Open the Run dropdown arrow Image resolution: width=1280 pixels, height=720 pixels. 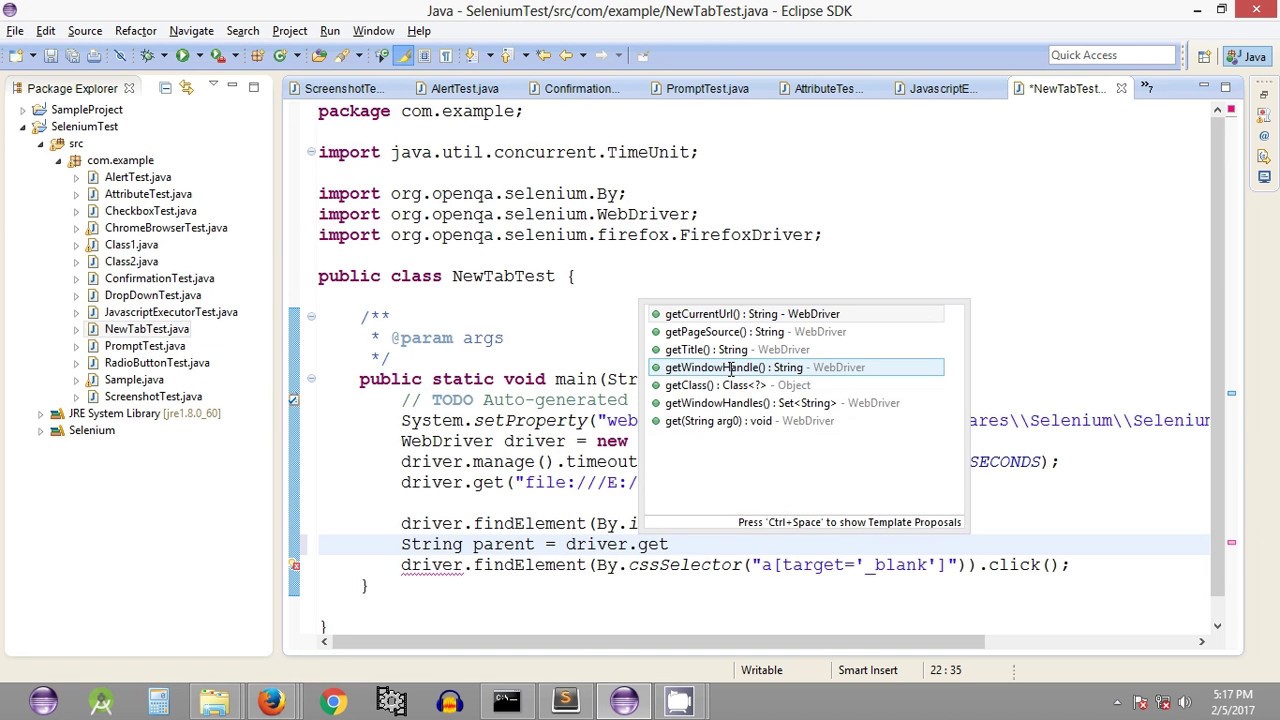point(200,55)
